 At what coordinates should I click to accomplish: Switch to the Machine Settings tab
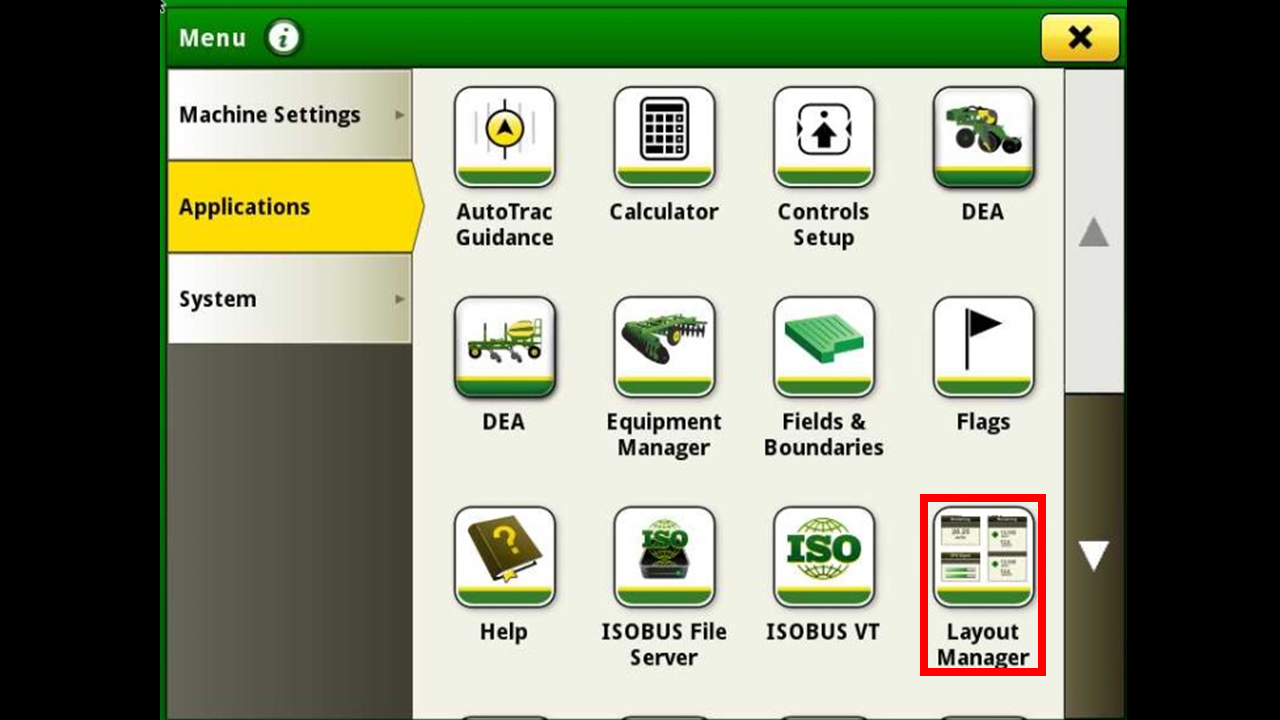(289, 114)
